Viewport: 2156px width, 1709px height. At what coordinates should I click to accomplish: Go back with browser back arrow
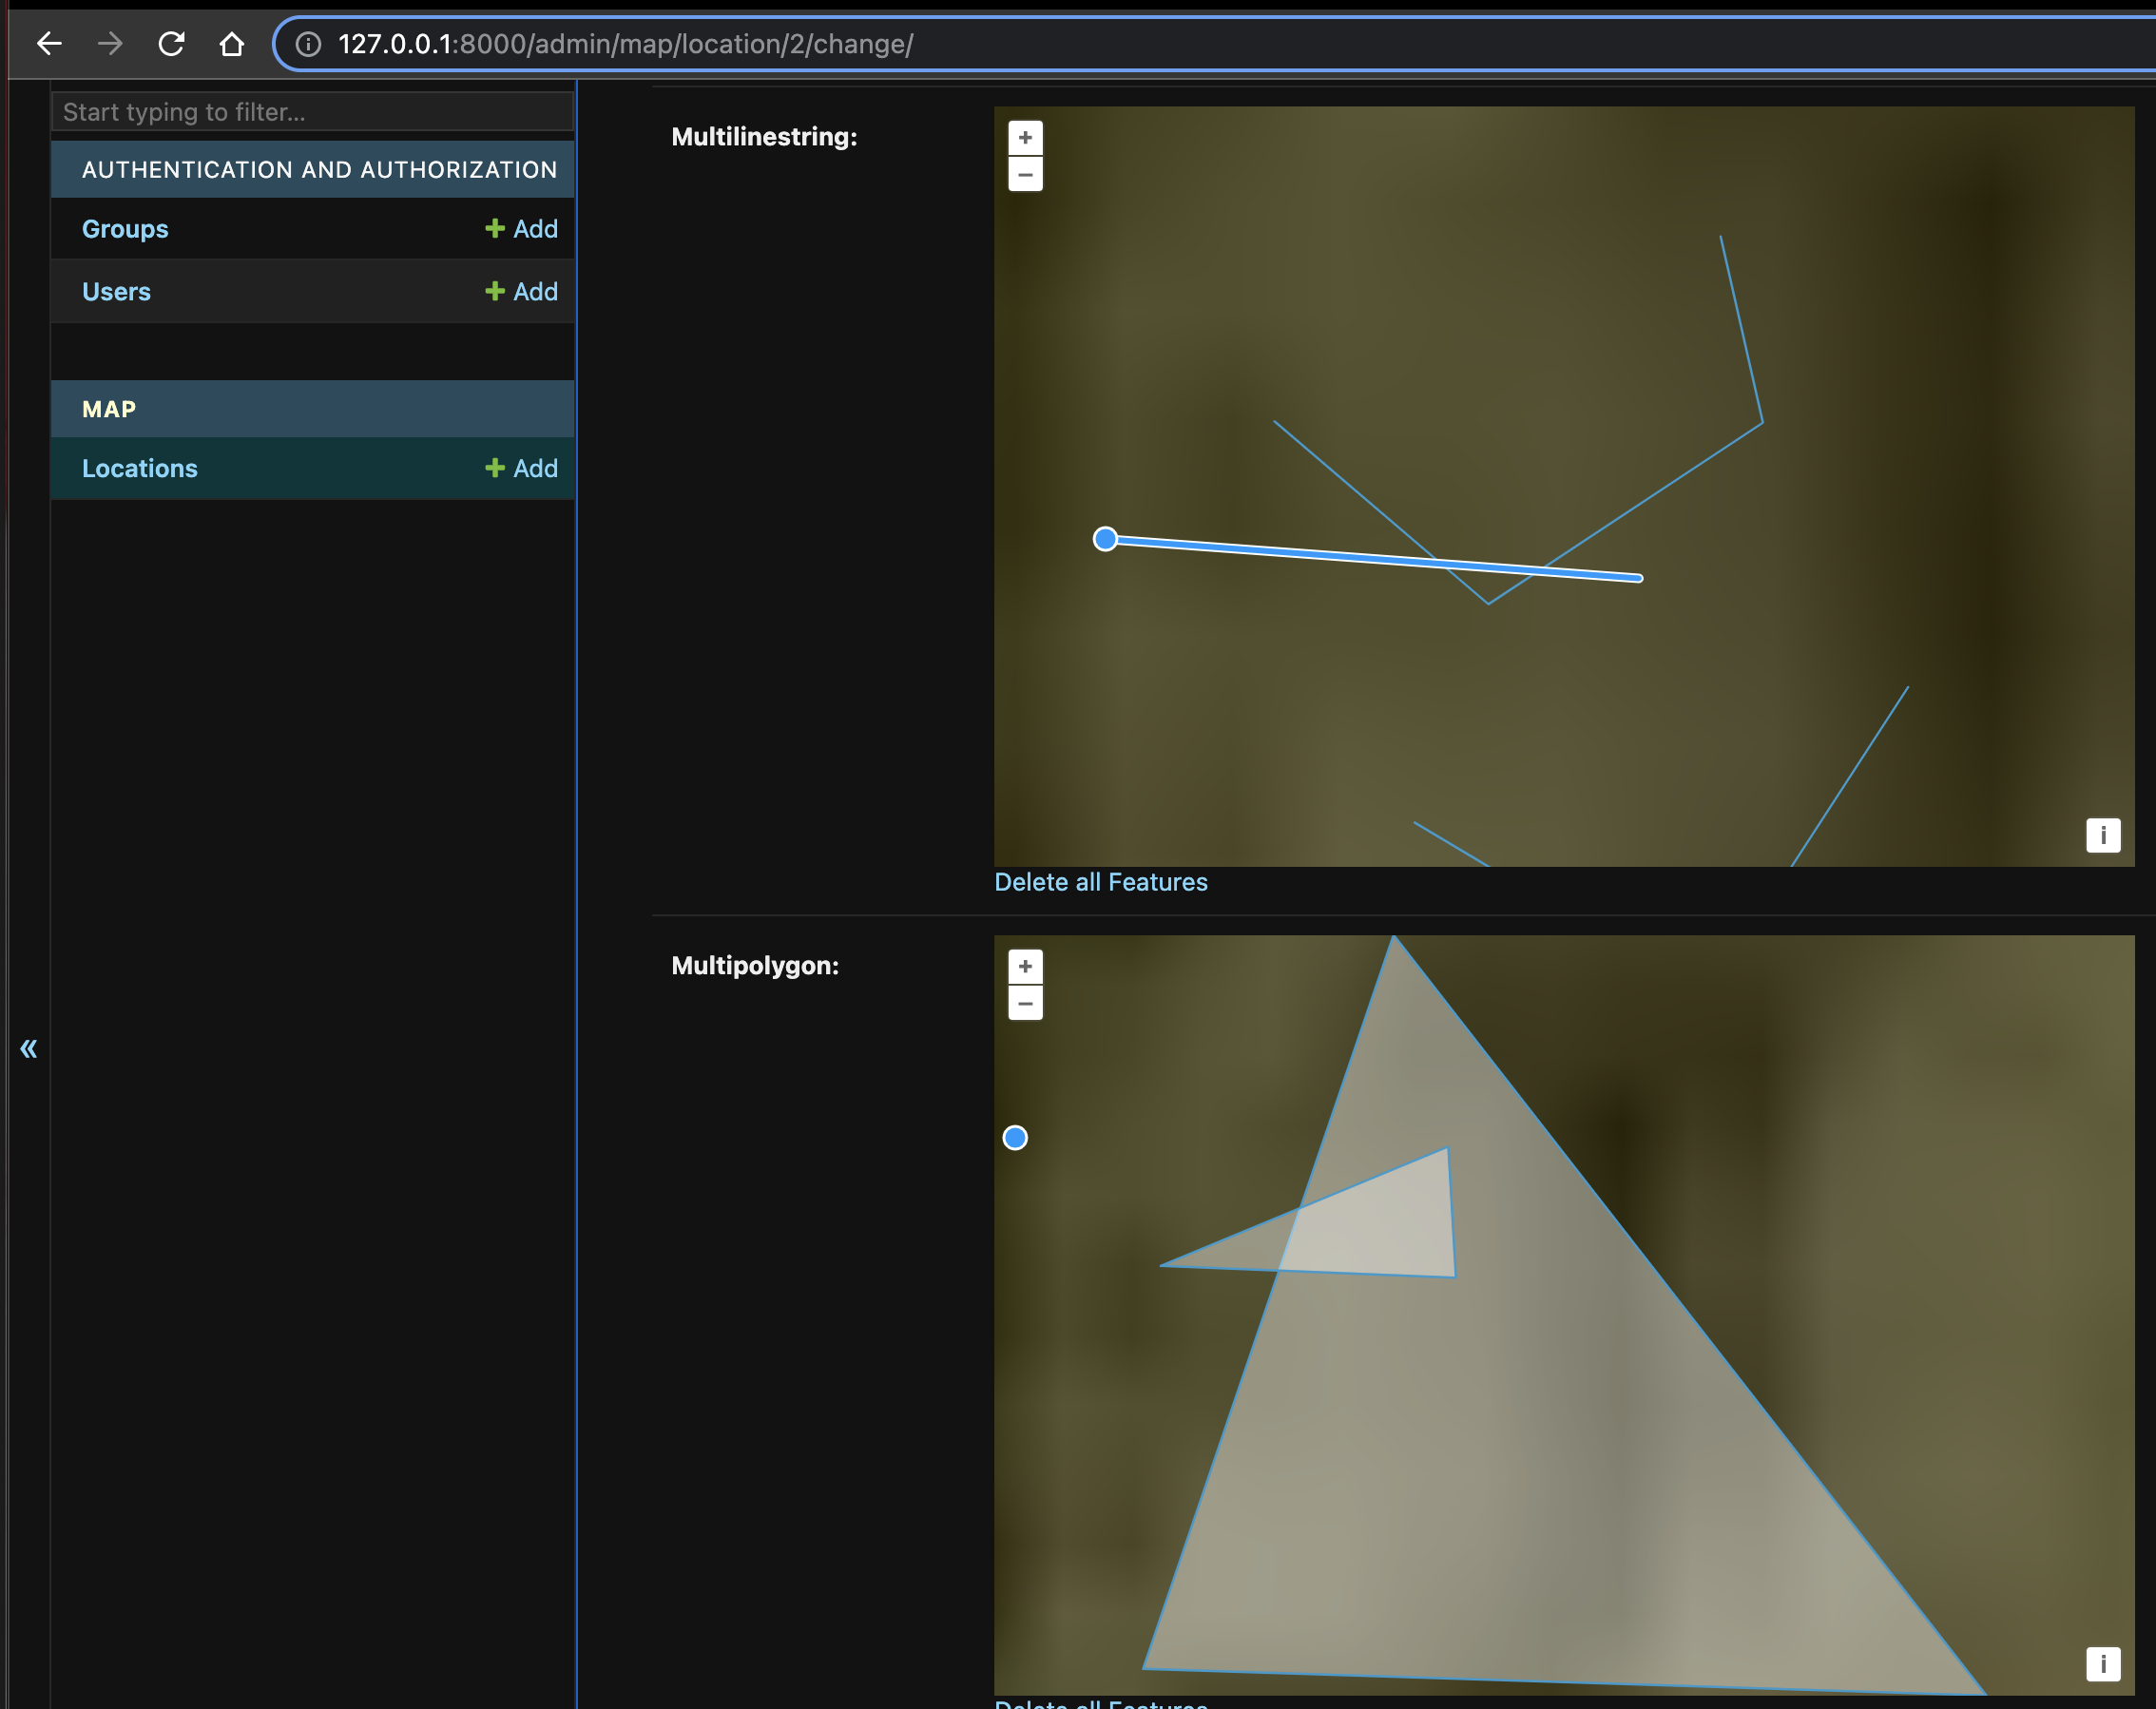[x=49, y=44]
